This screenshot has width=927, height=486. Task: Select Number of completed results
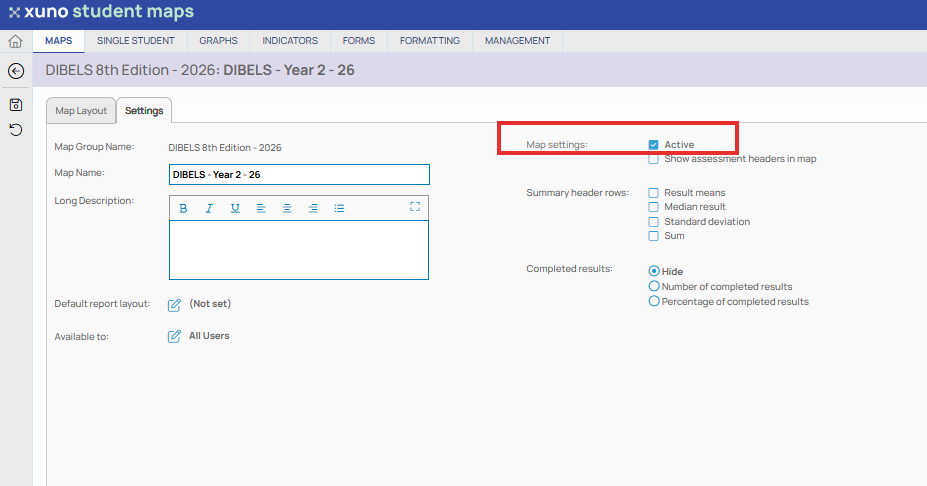654,286
